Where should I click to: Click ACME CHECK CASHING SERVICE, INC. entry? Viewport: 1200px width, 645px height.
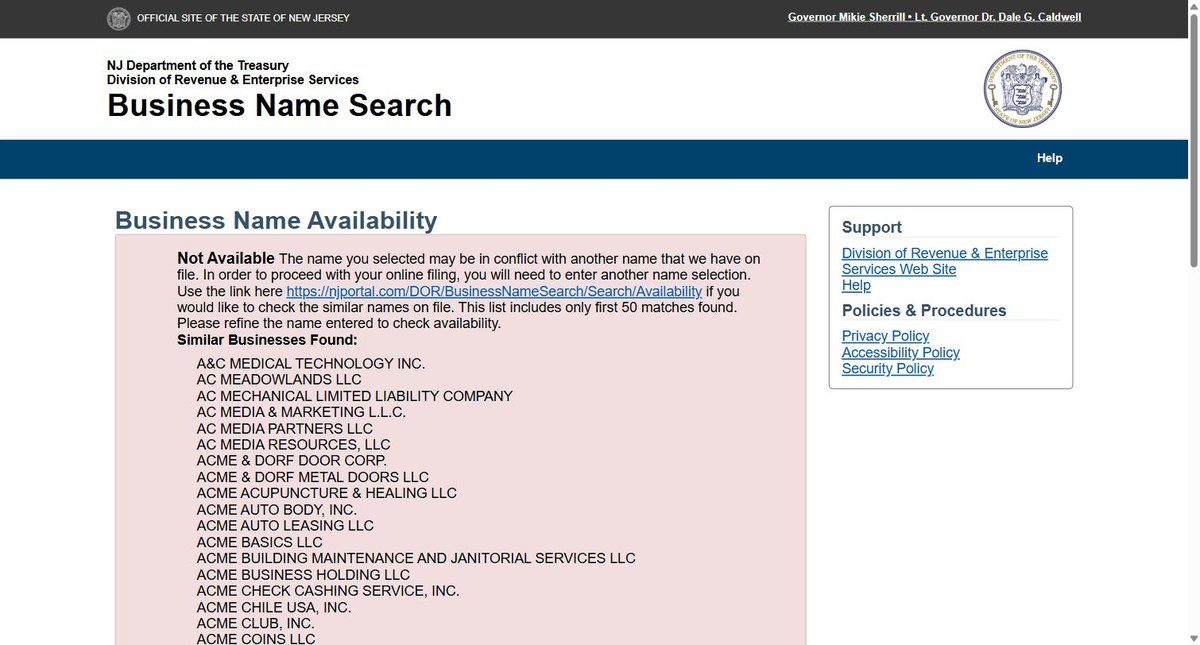328,590
